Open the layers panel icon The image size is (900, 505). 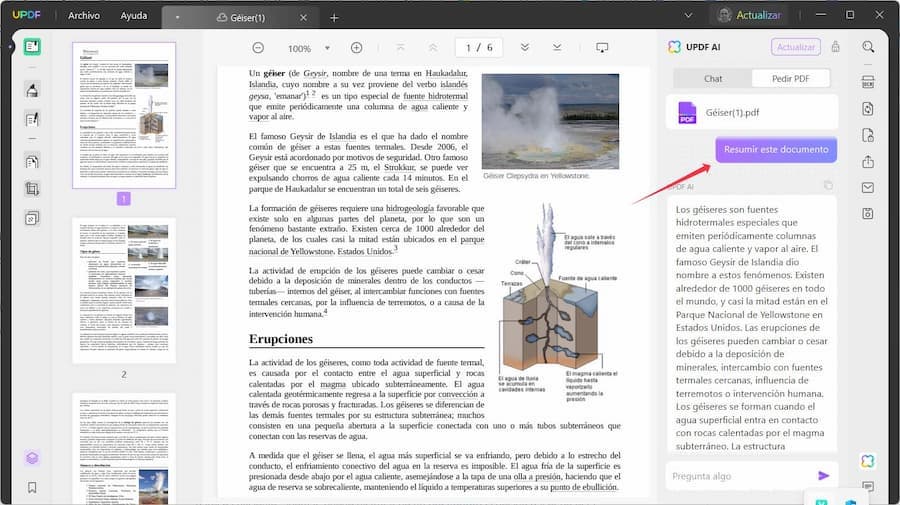(x=32, y=457)
